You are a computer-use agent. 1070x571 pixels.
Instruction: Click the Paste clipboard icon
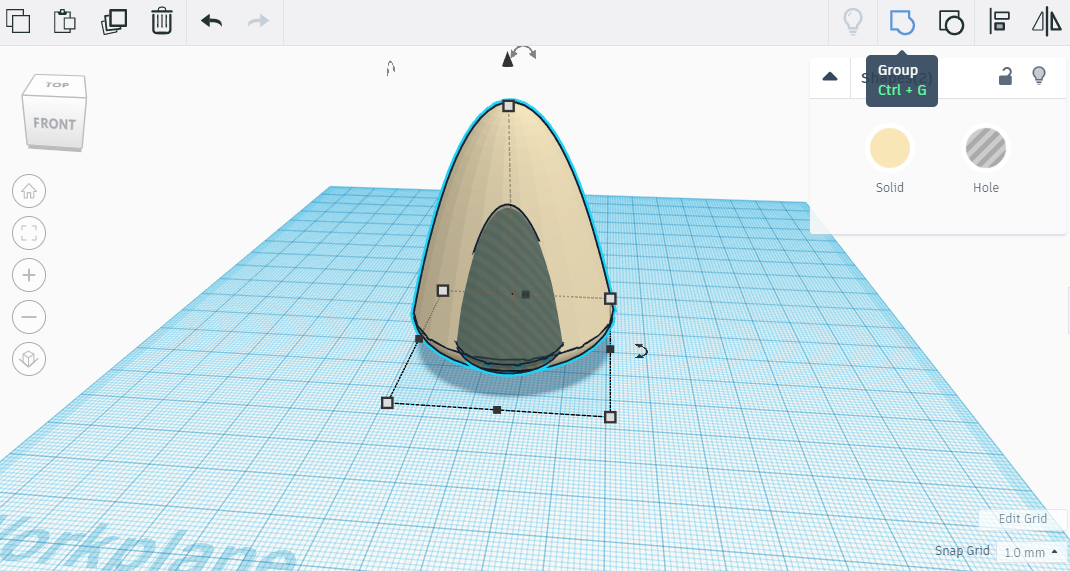(65, 21)
